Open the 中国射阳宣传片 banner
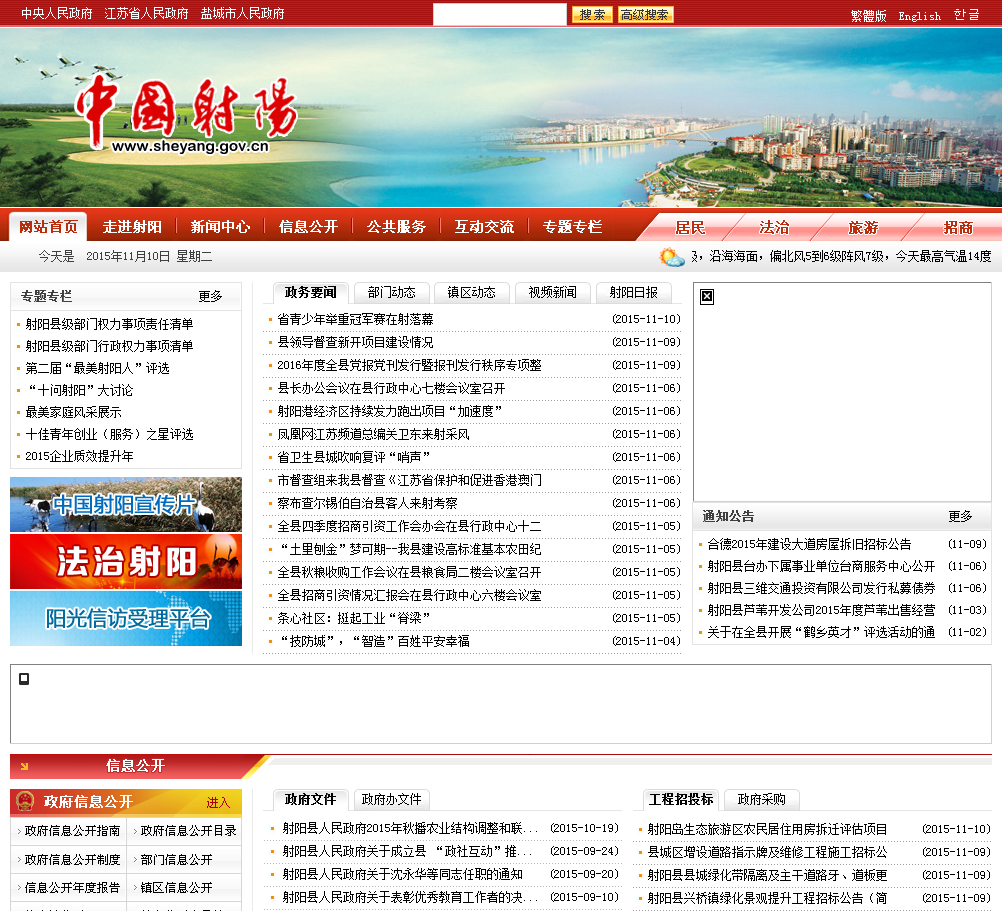Viewport: 1002px width, 911px height. tap(126, 505)
